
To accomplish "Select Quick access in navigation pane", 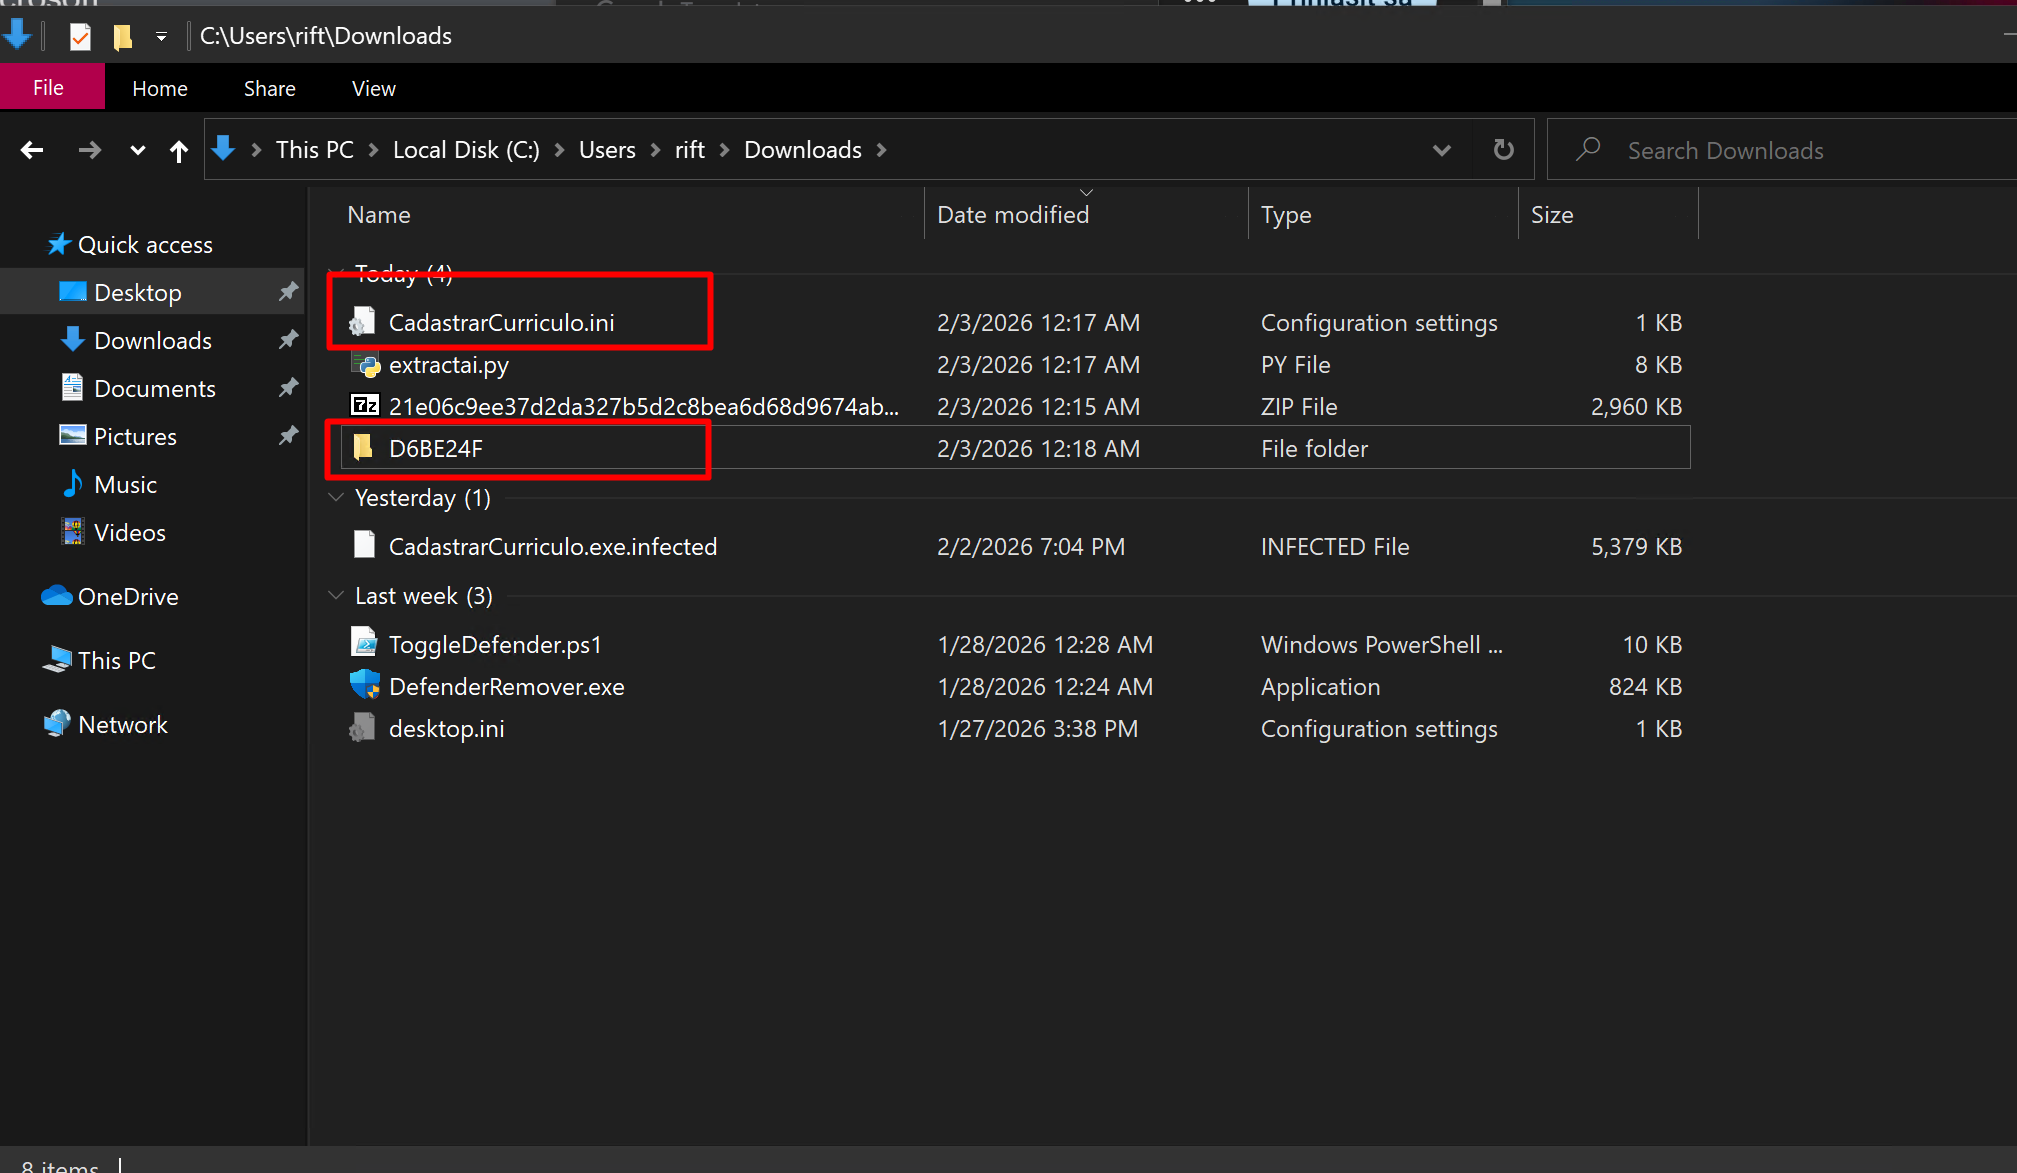I will pyautogui.click(x=145, y=245).
